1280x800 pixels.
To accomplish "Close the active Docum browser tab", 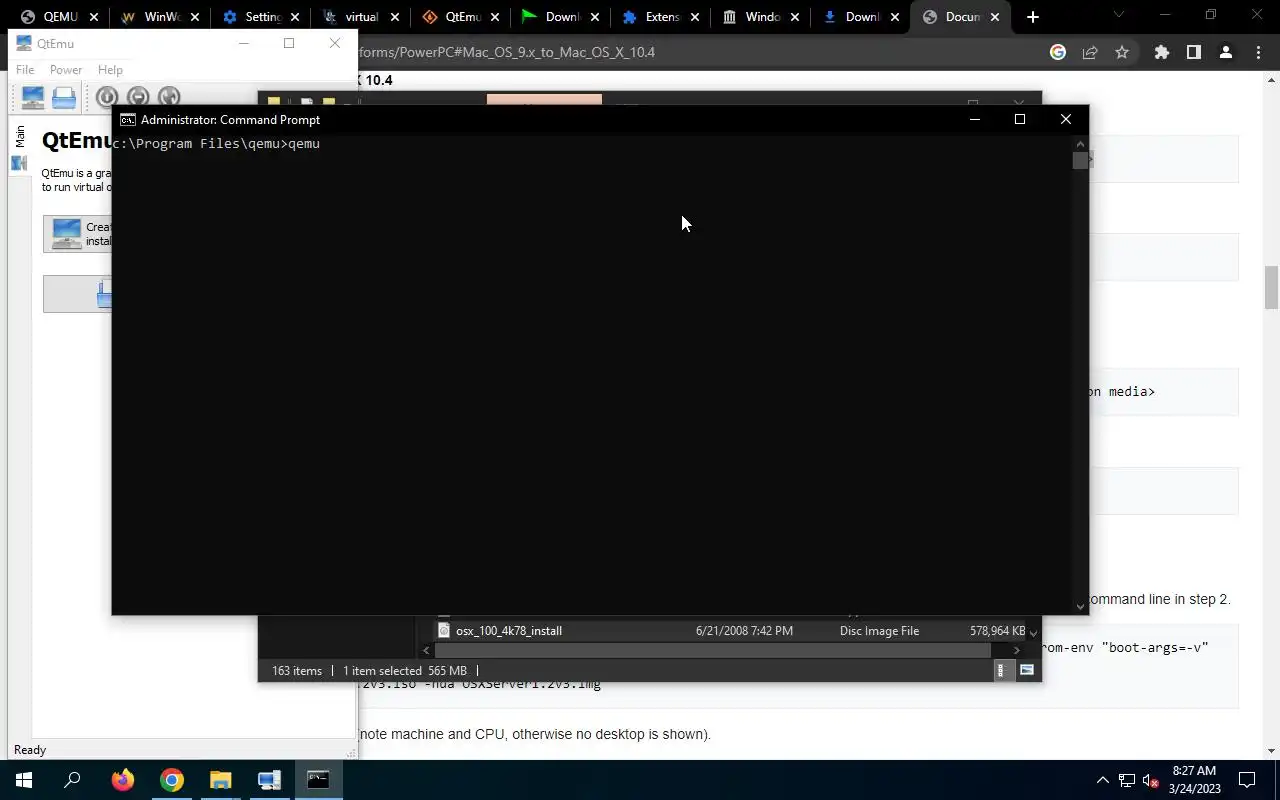I will pos(995,17).
